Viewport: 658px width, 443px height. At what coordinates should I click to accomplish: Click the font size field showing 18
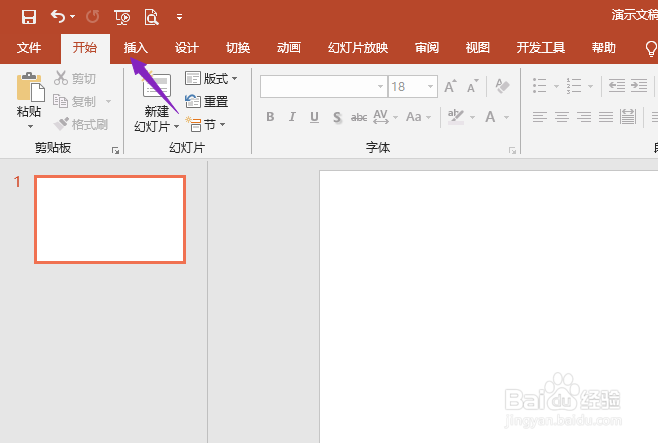tap(407, 86)
